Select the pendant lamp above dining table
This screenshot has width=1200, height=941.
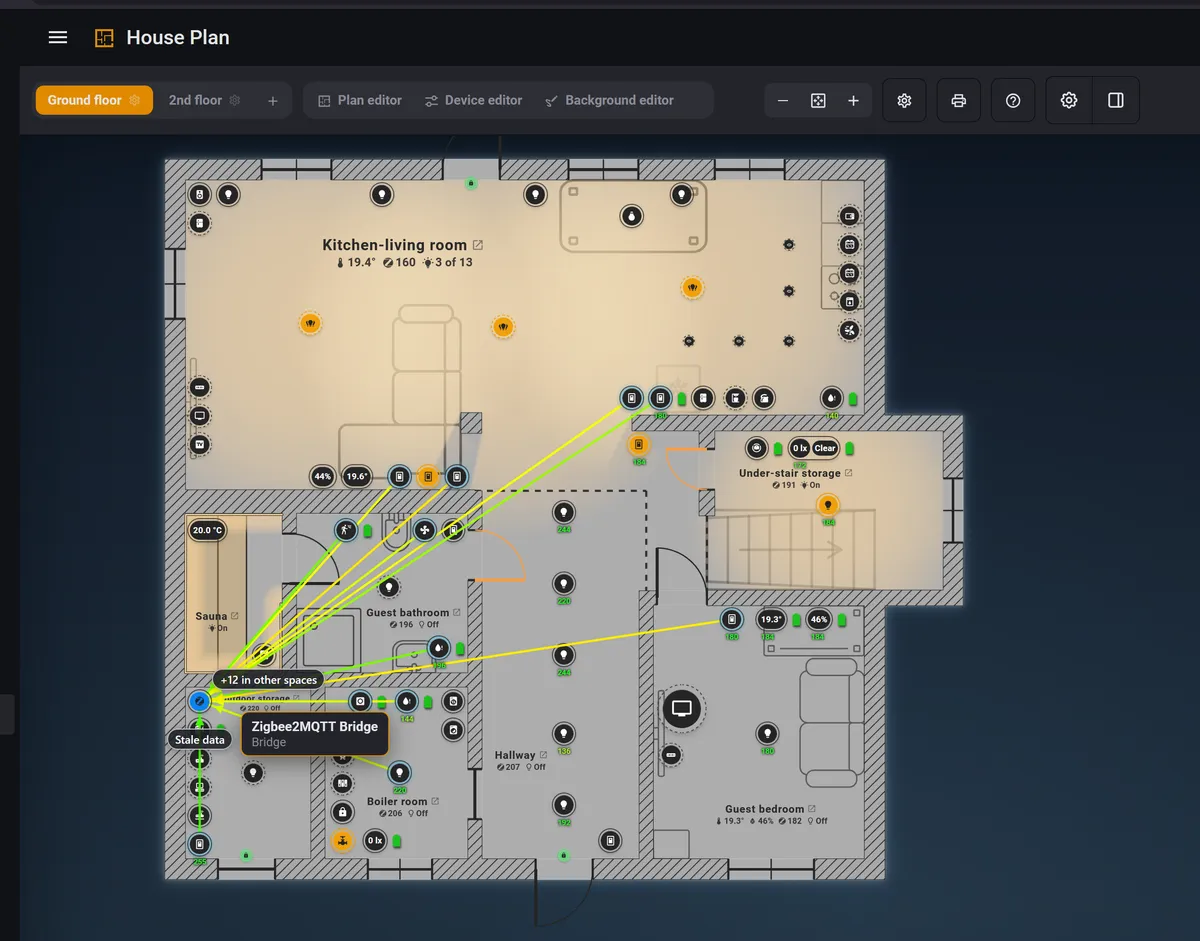pyautogui.click(x=632, y=215)
